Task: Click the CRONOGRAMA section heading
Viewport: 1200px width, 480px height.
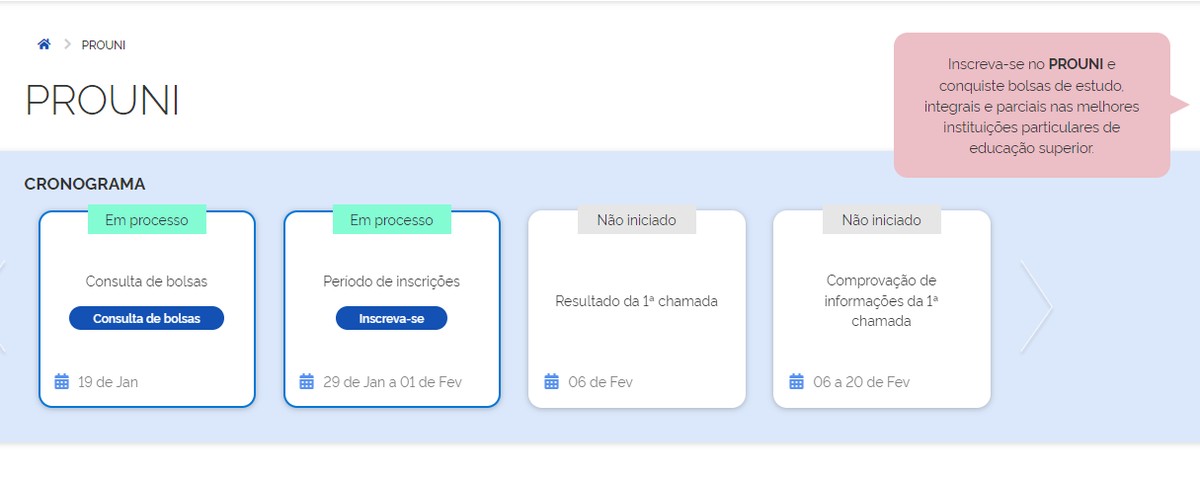Action: click(85, 184)
